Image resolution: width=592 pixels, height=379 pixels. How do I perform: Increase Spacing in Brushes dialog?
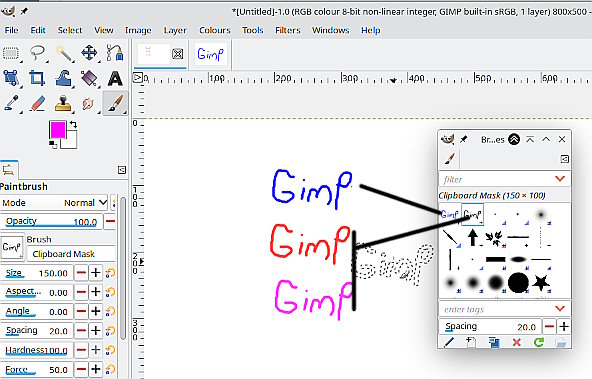[564, 327]
